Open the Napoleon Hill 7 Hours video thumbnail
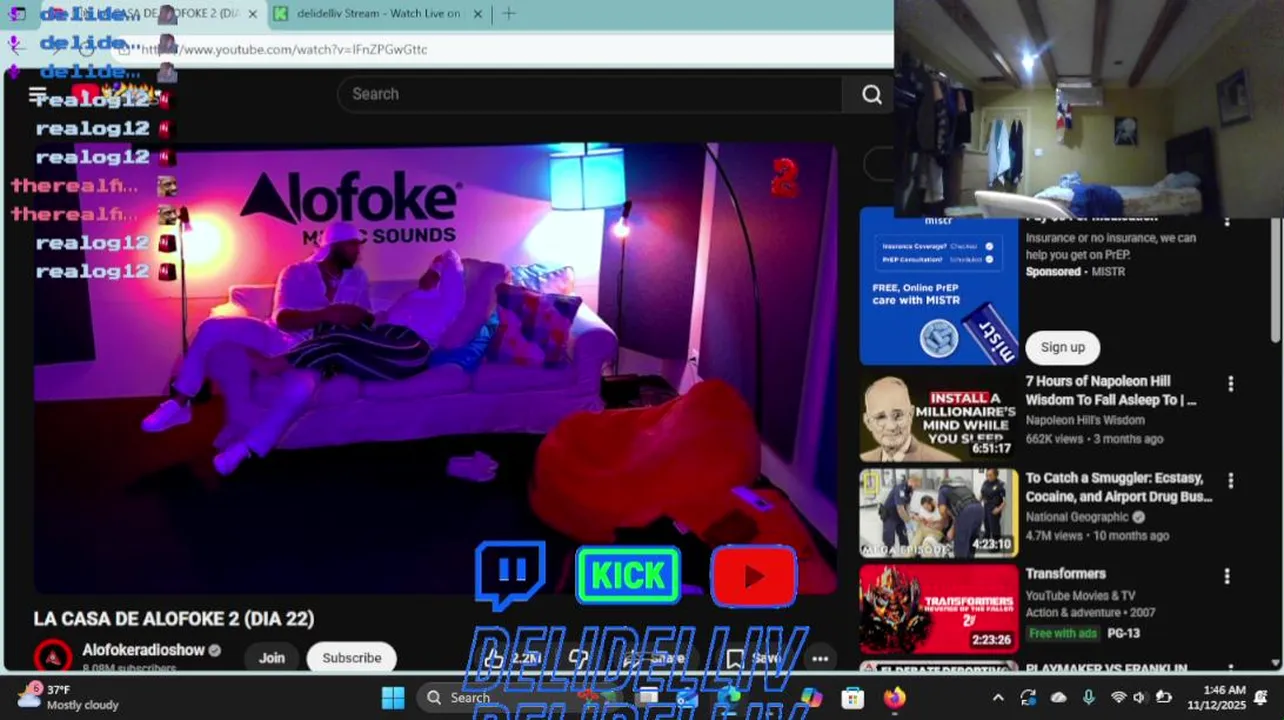The image size is (1284, 720). 938,417
